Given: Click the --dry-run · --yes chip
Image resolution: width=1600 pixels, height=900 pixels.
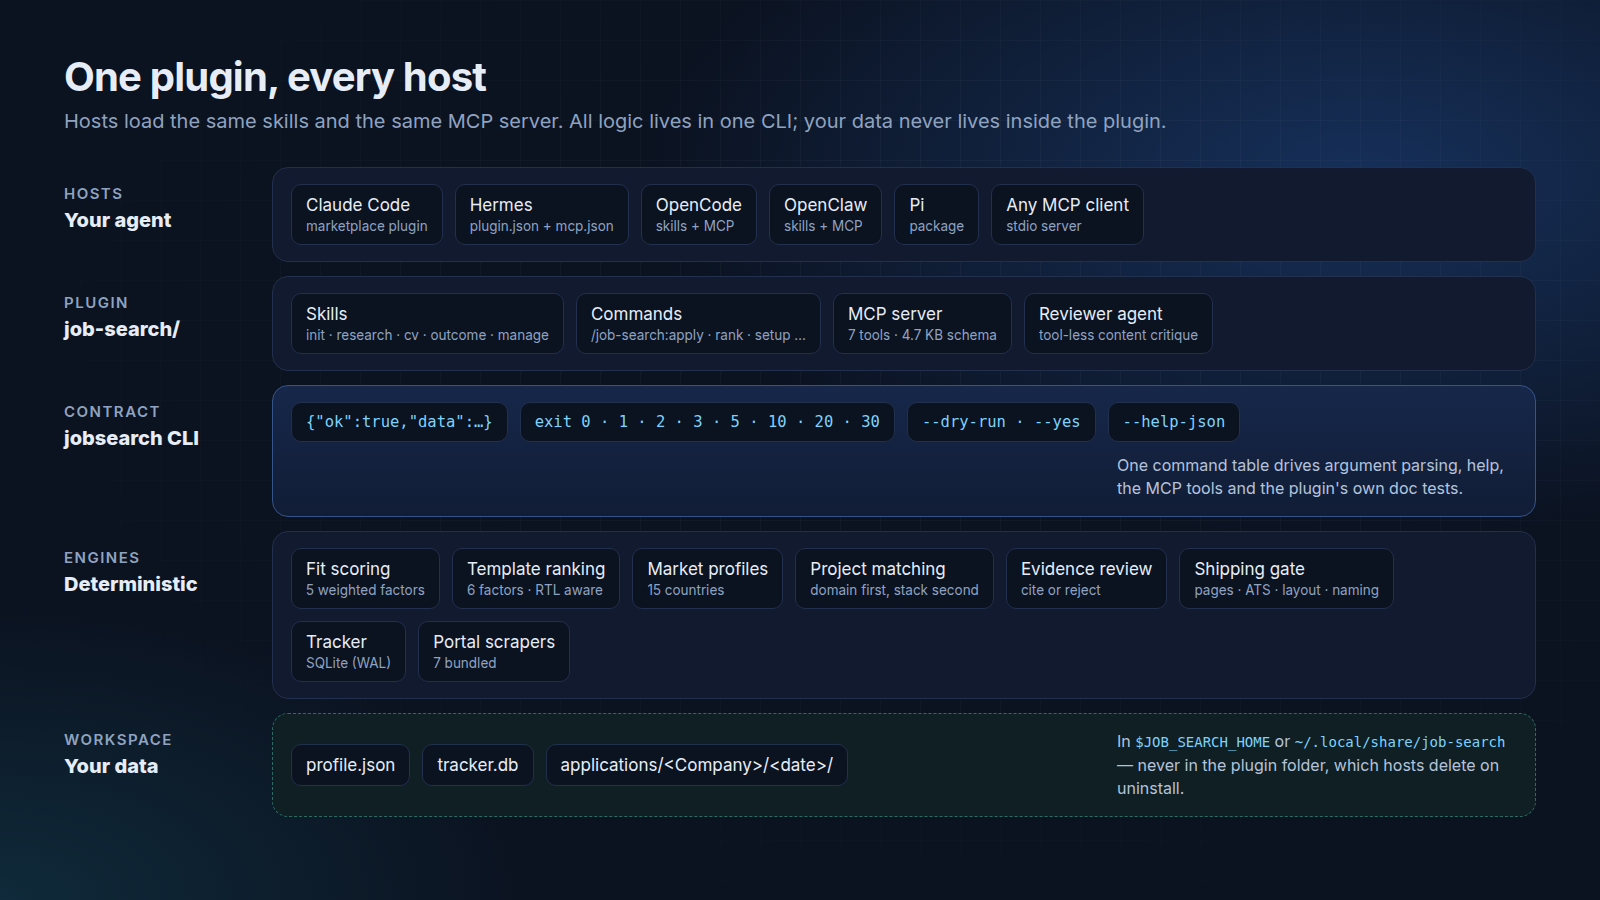Looking at the screenshot, I should coord(1001,422).
